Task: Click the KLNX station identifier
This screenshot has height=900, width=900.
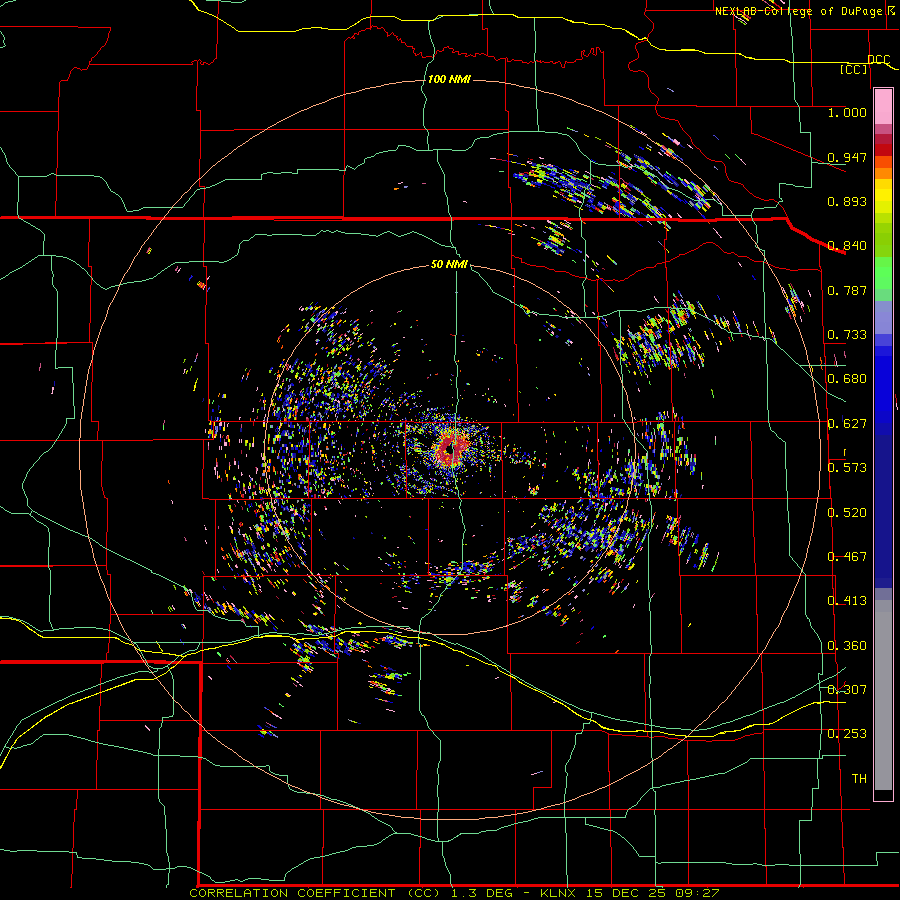Action: tap(560, 893)
